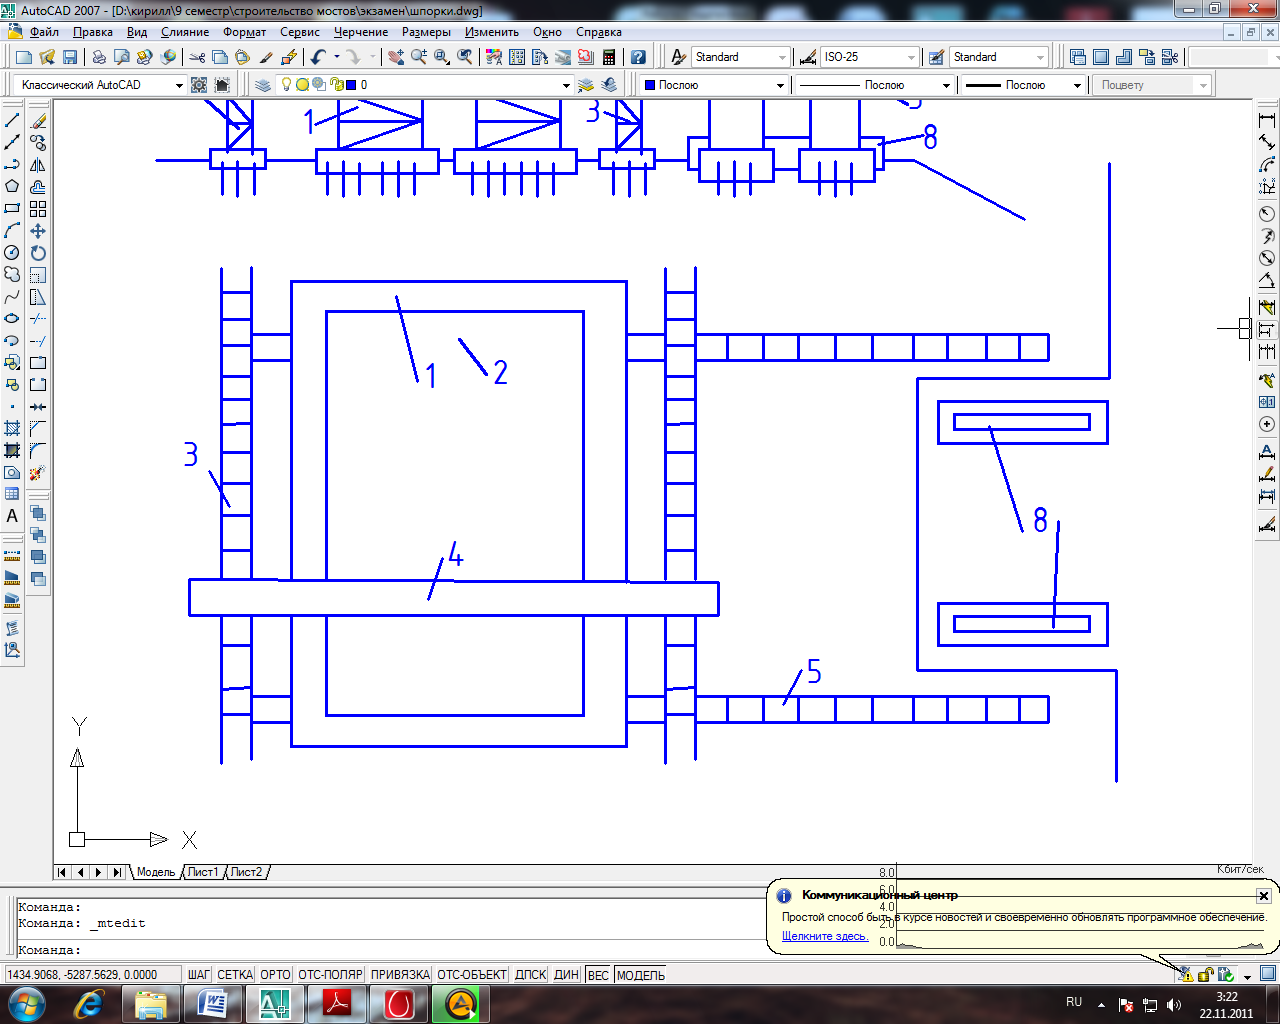This screenshot has width=1280, height=1024.
Task: Select the Arc draw tool
Action: coord(12,231)
